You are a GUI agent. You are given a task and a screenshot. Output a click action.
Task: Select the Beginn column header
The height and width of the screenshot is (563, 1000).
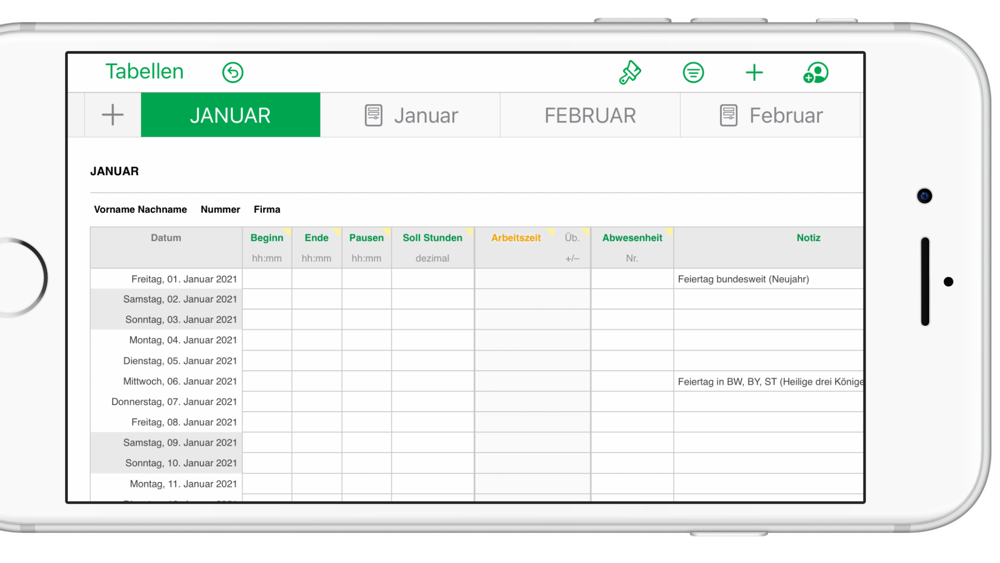[x=267, y=238]
